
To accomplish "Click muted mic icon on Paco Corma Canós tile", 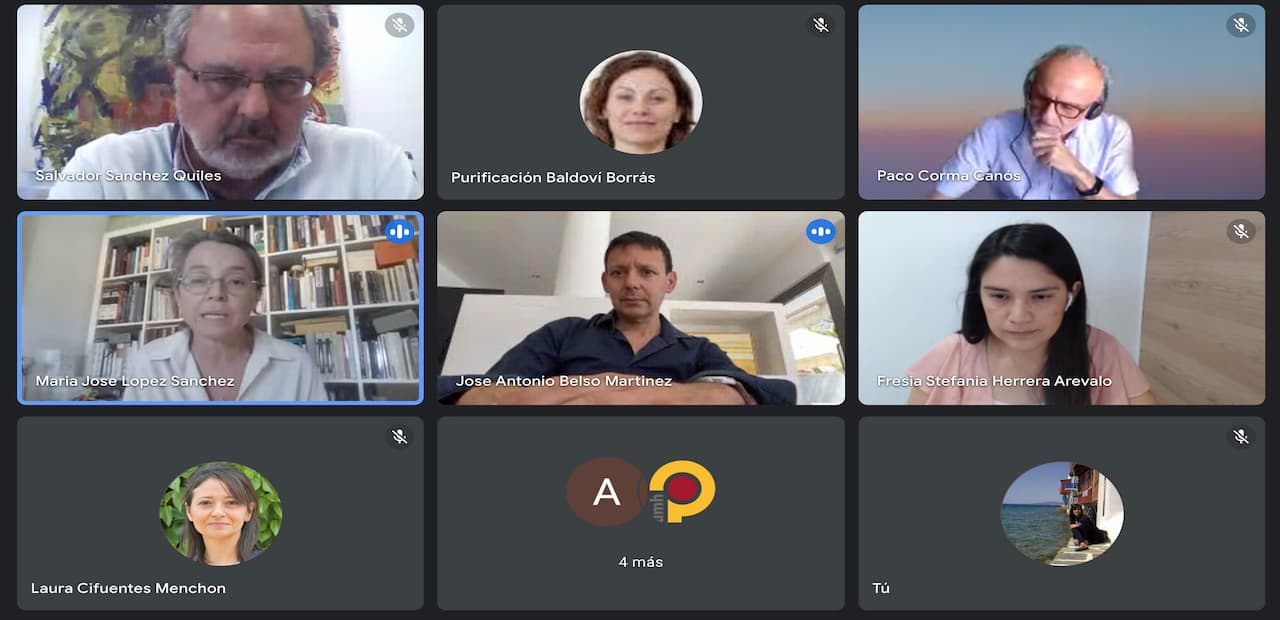I will pos(1241,25).
